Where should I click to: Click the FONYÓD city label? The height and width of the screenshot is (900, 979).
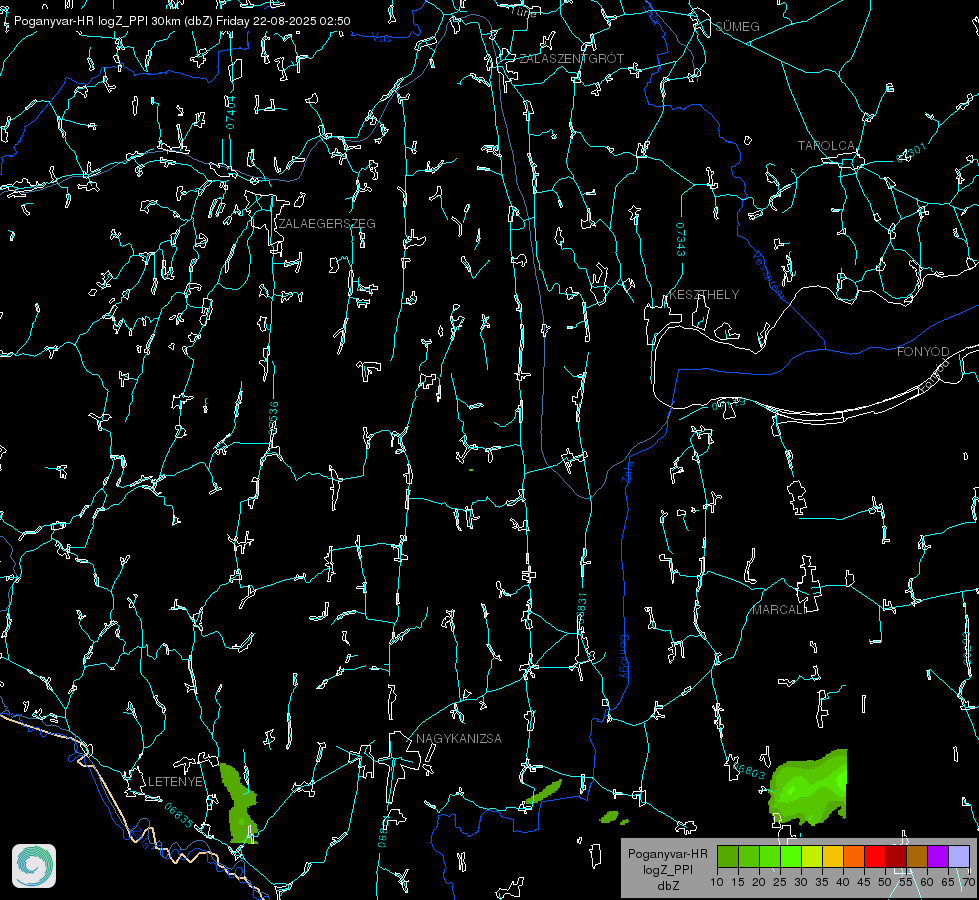pos(923,352)
